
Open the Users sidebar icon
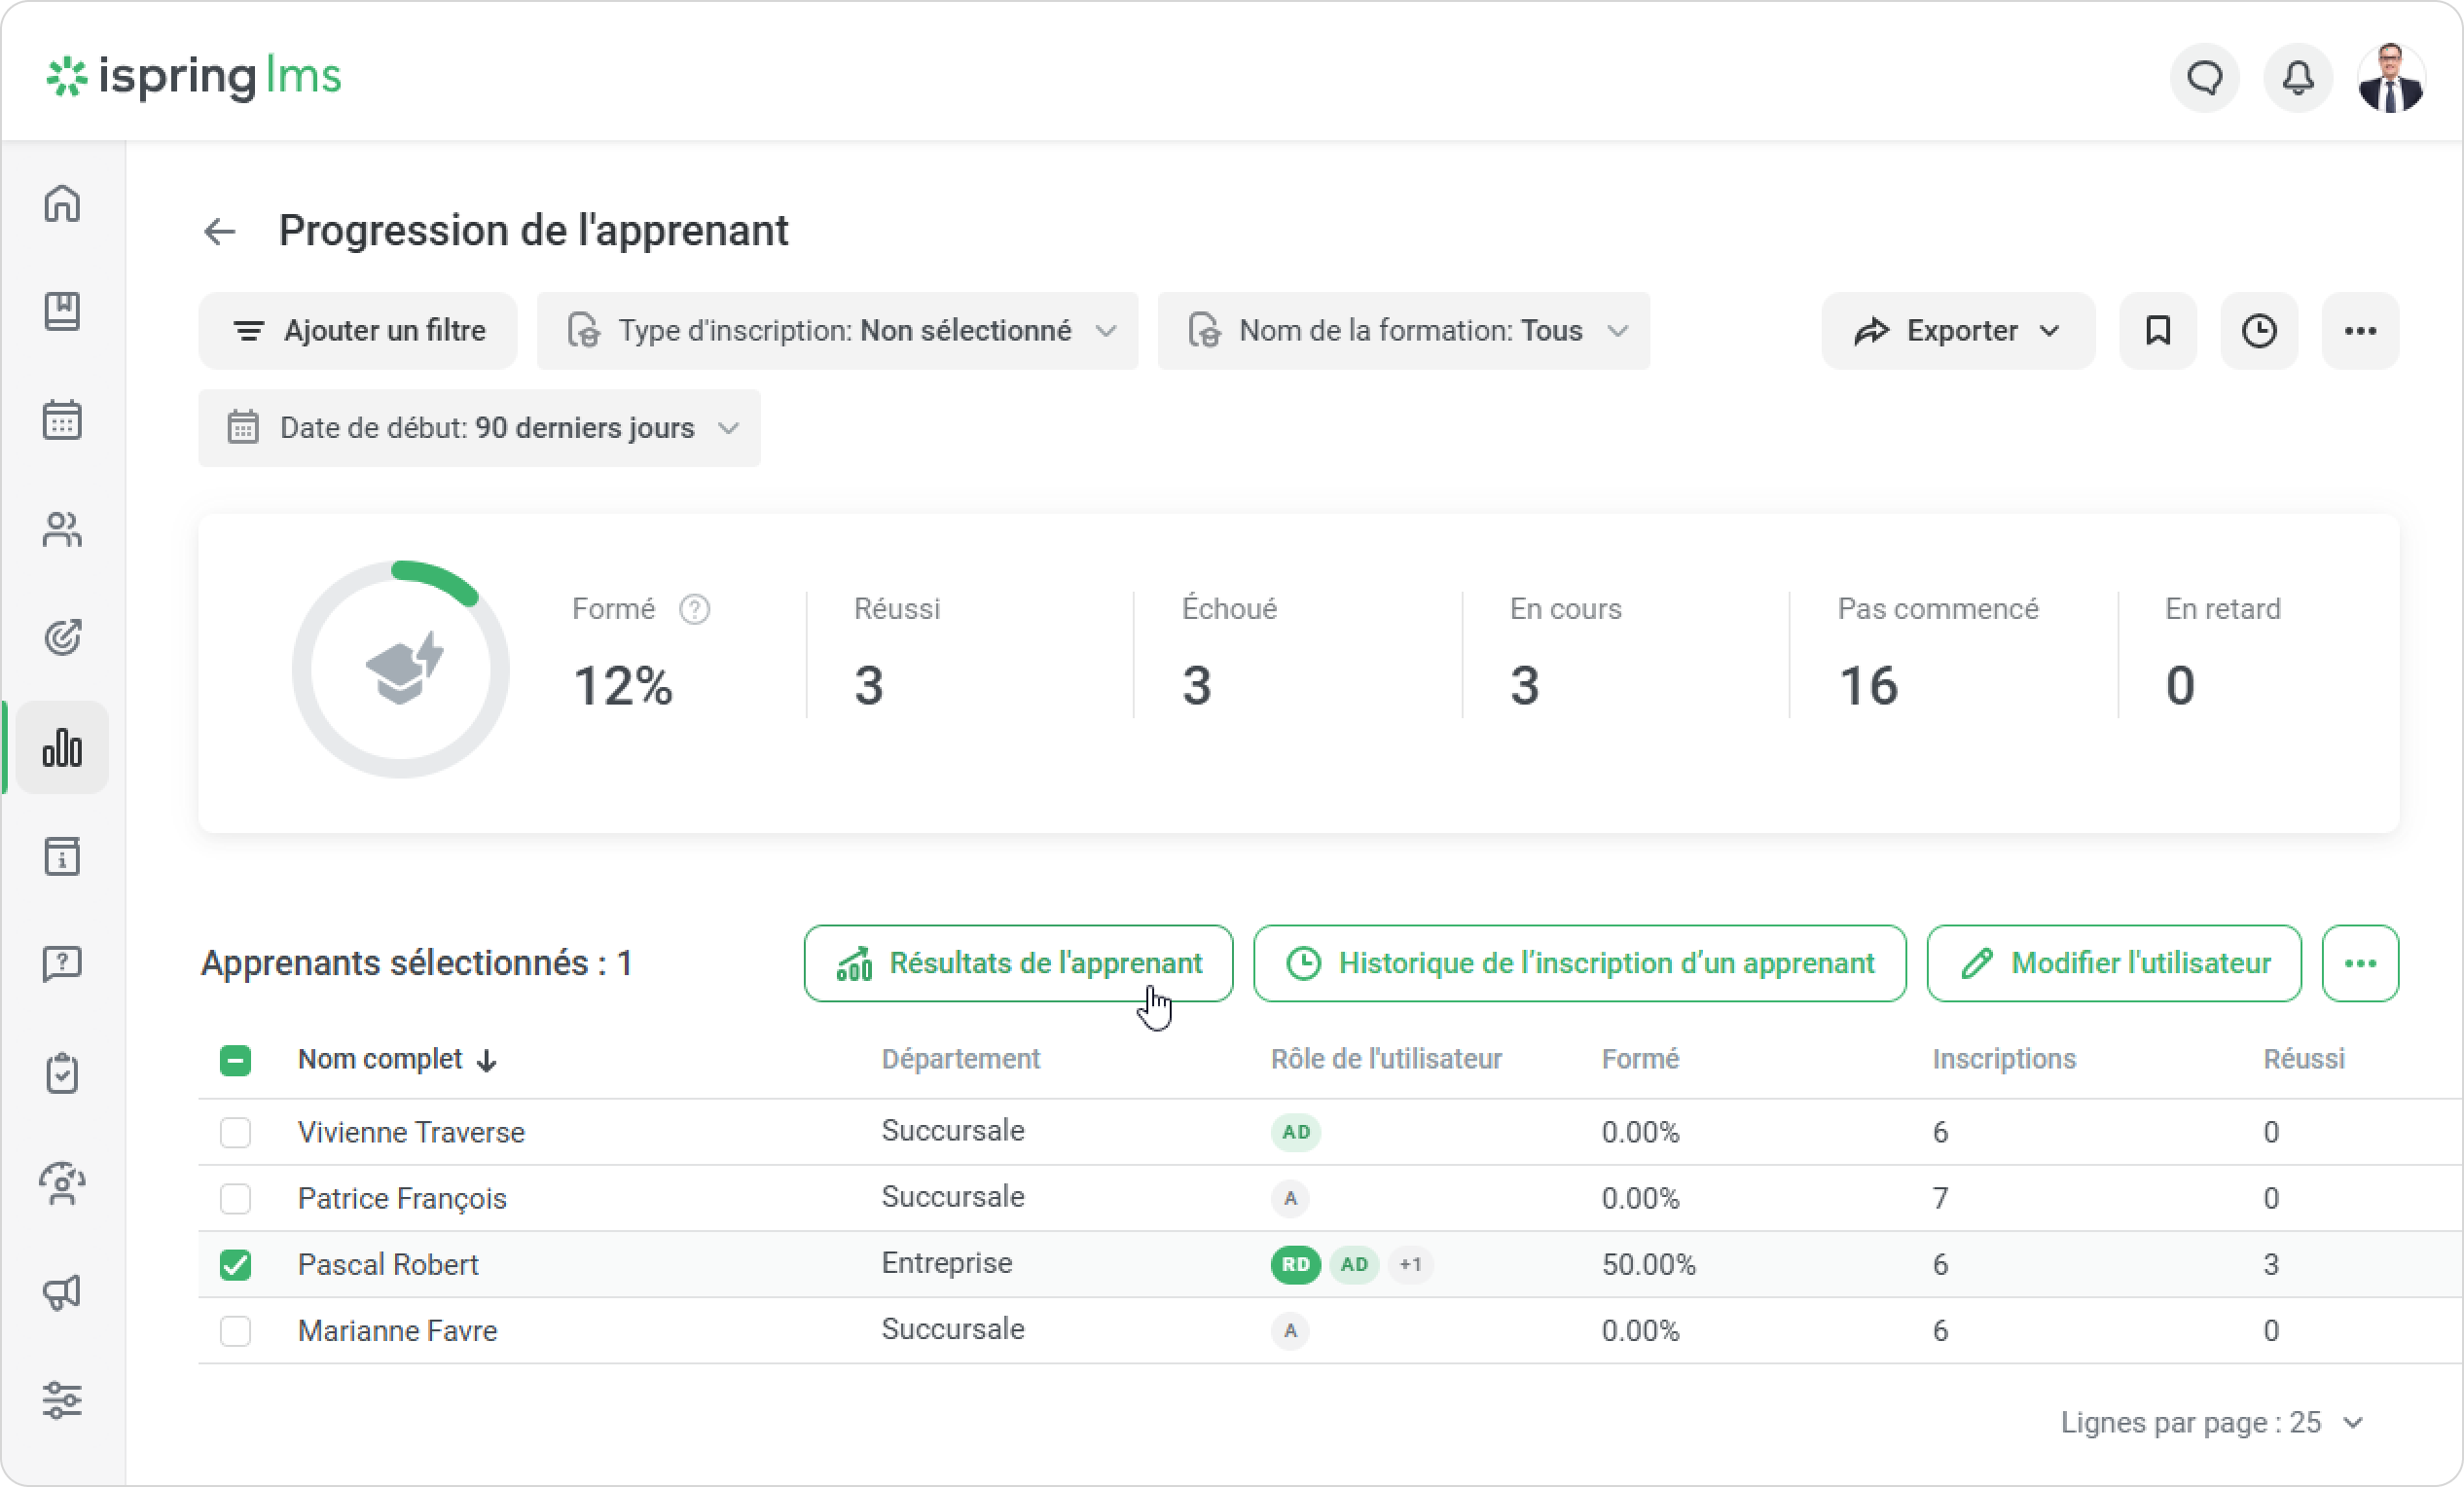pyautogui.click(x=62, y=529)
